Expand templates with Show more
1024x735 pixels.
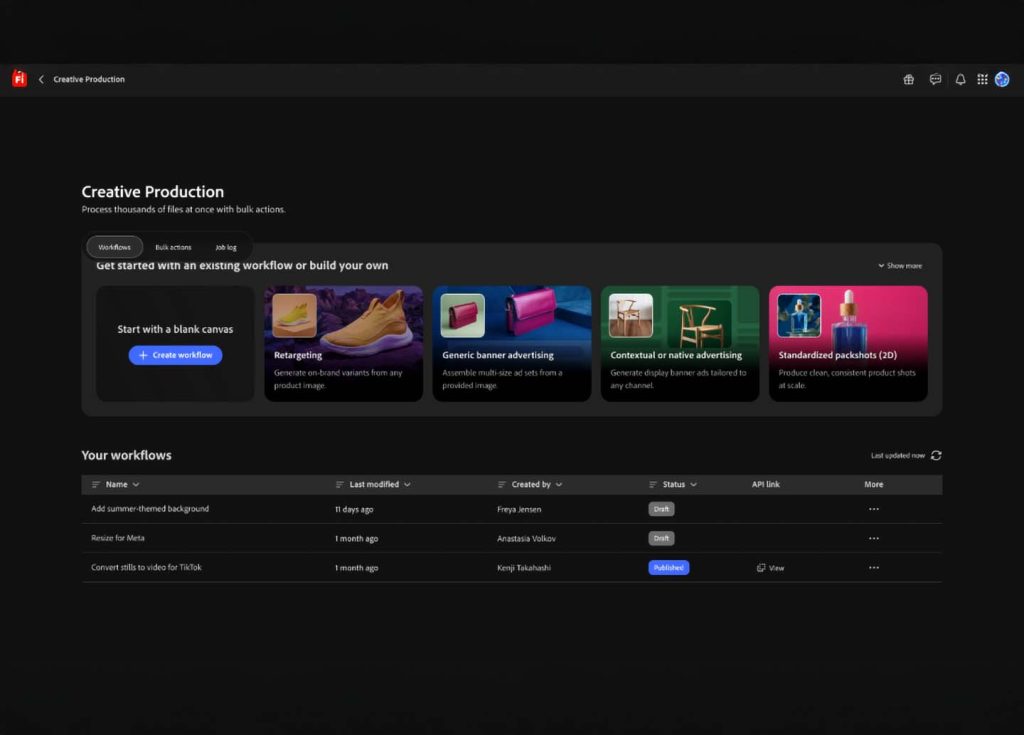point(900,266)
